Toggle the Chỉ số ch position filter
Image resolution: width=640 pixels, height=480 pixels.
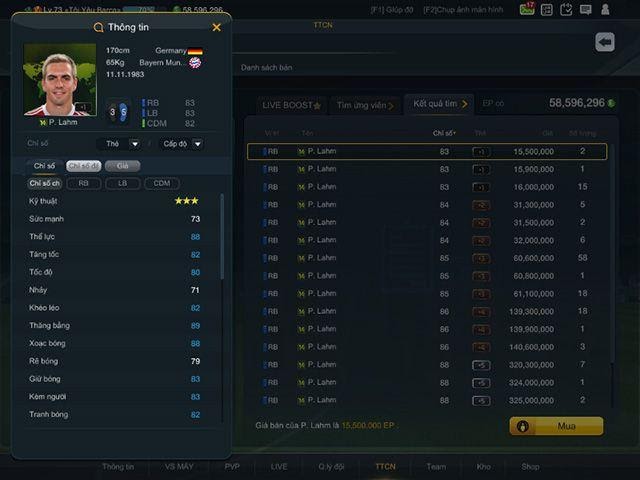[44, 183]
